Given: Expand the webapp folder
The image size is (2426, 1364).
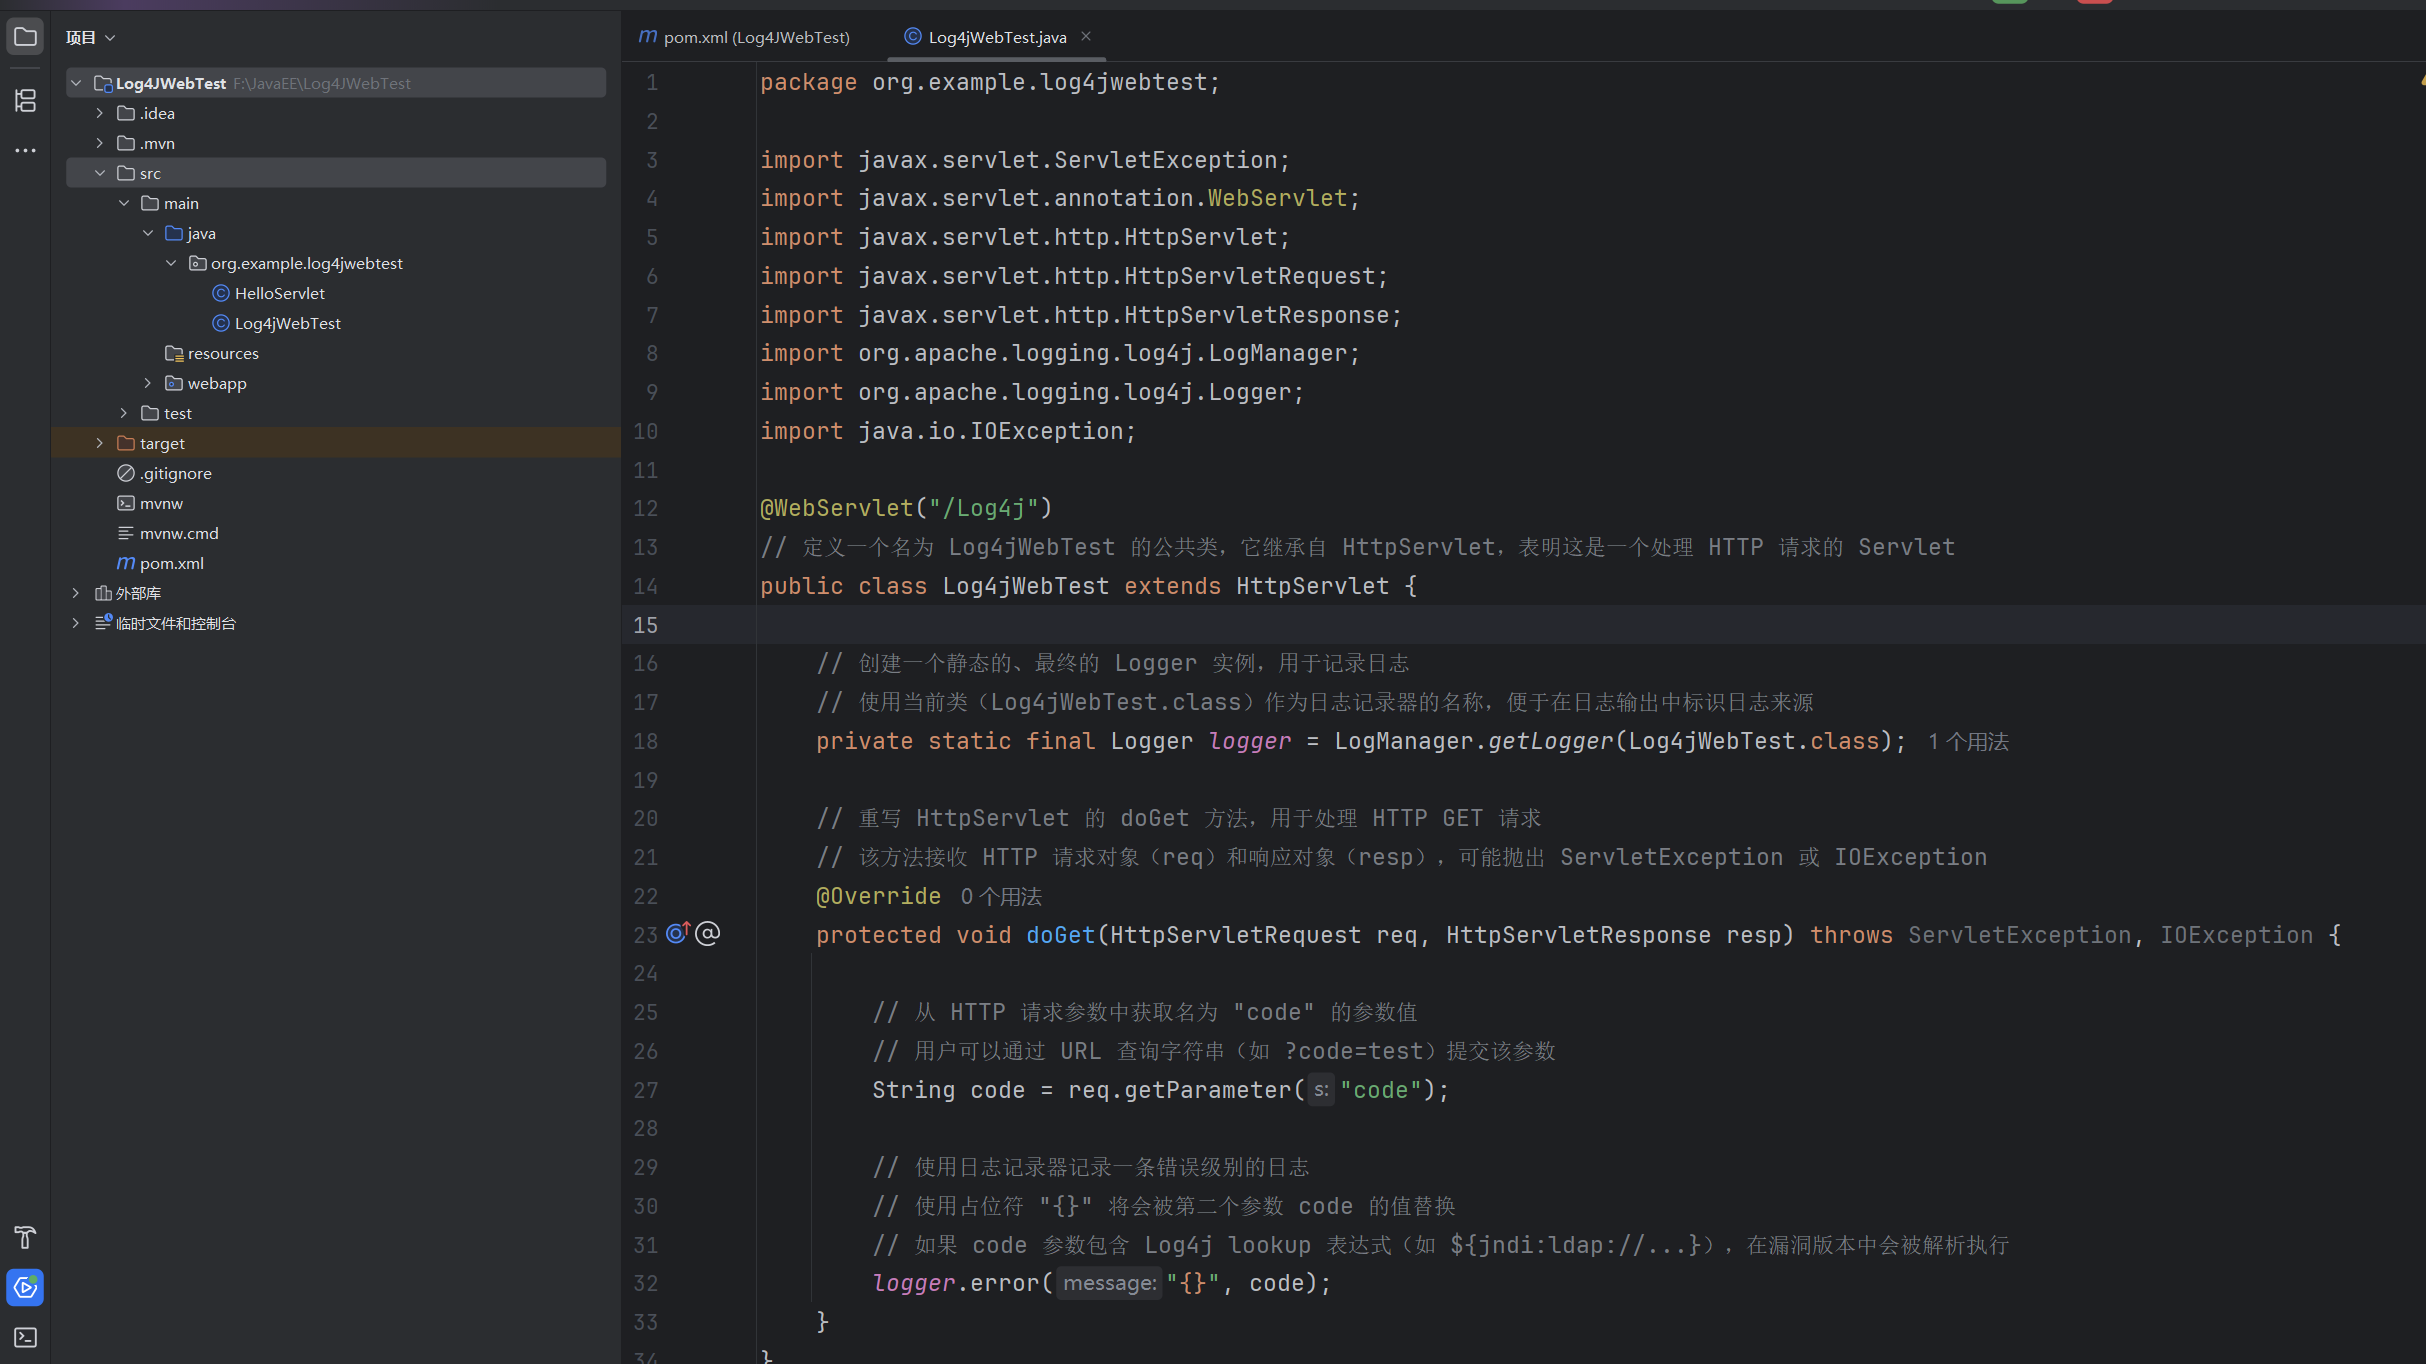Looking at the screenshot, I should (147, 383).
